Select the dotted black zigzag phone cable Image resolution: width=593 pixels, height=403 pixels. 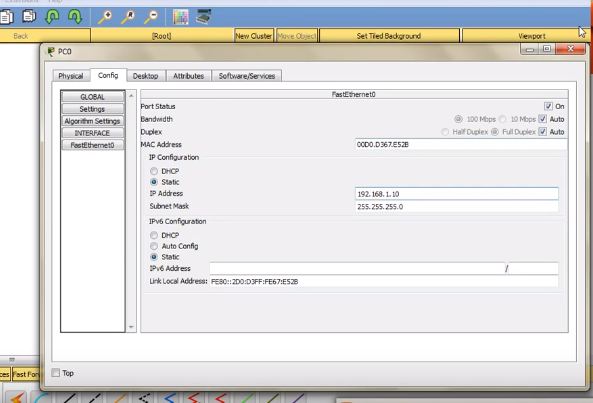click(144, 398)
